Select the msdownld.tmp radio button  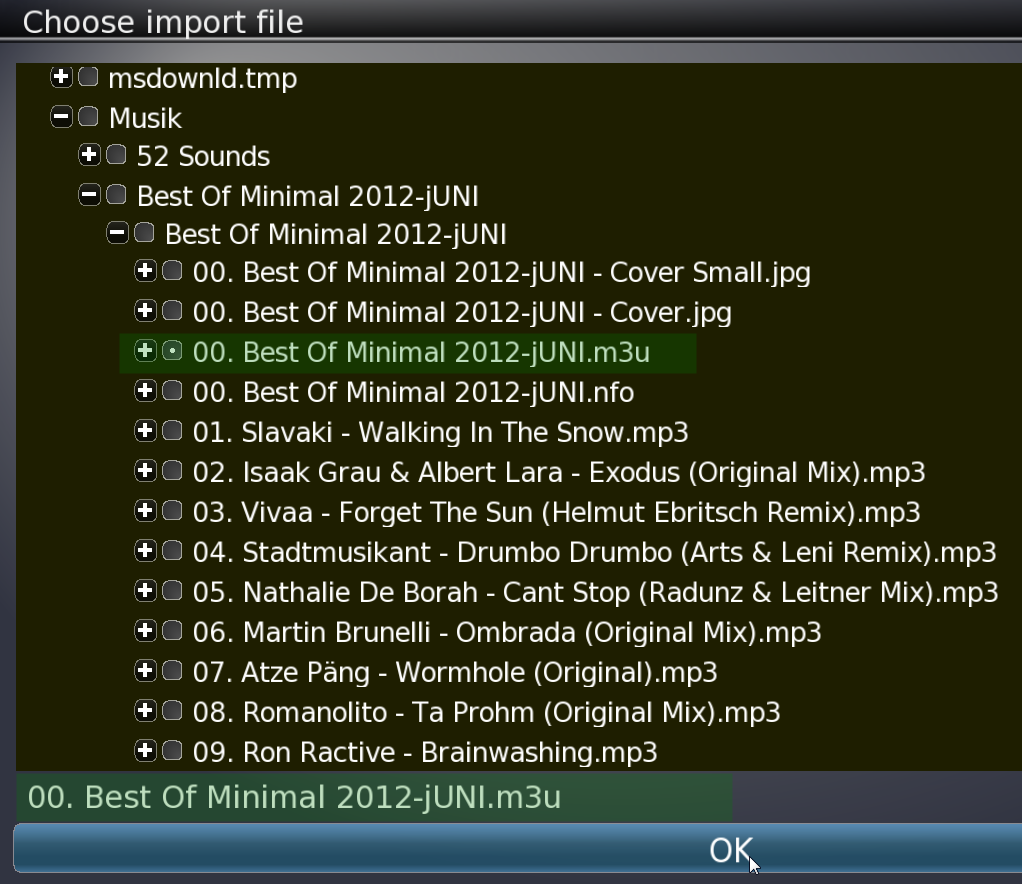(x=88, y=77)
